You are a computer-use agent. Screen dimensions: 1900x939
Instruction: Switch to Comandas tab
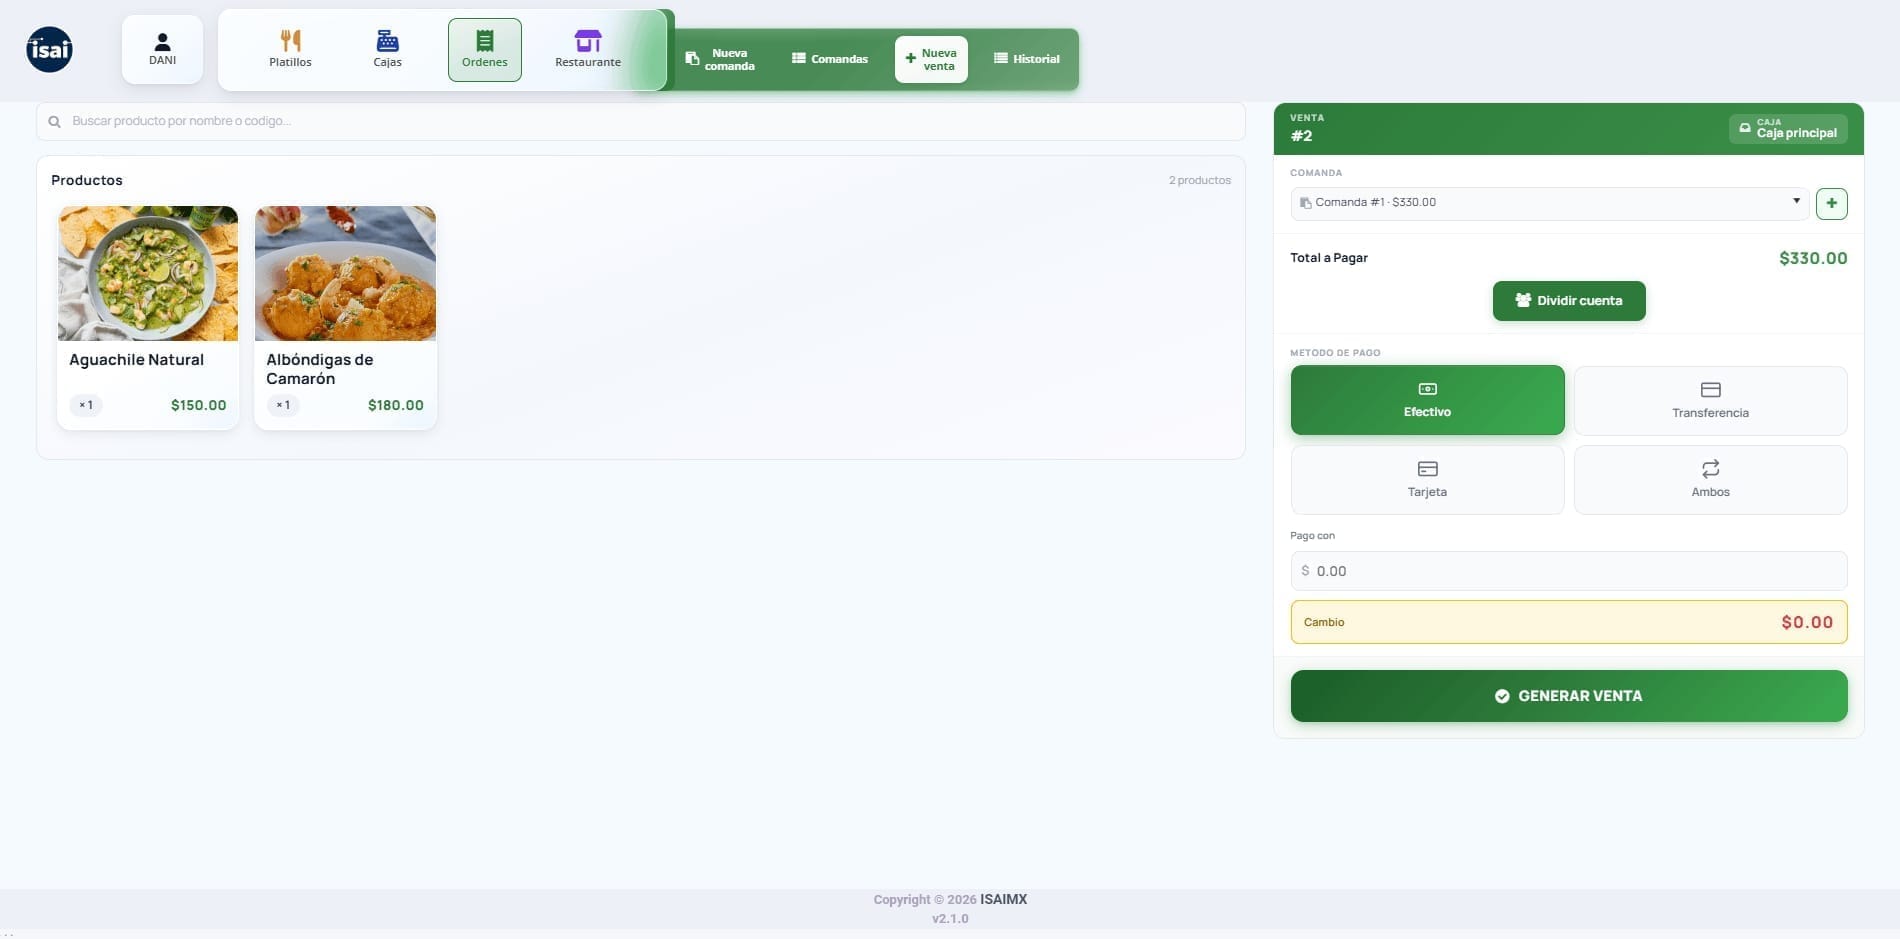[x=830, y=59]
